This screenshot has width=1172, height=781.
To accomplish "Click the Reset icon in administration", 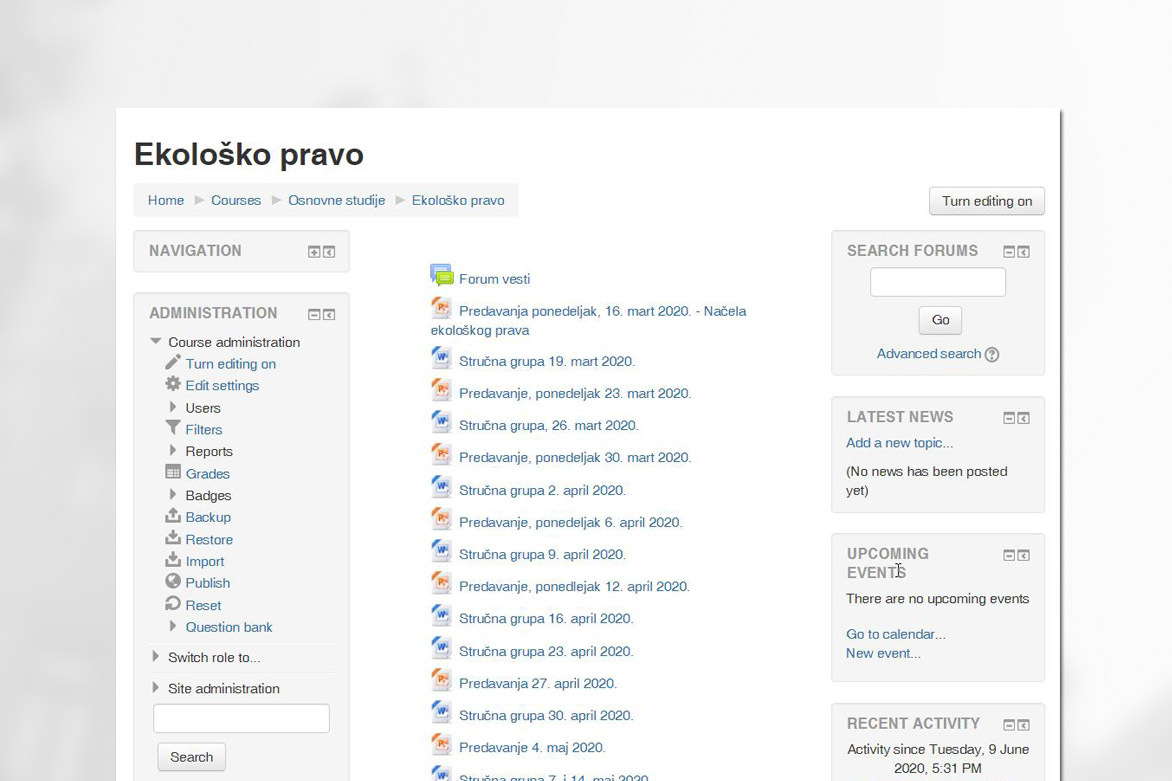I will point(173,604).
